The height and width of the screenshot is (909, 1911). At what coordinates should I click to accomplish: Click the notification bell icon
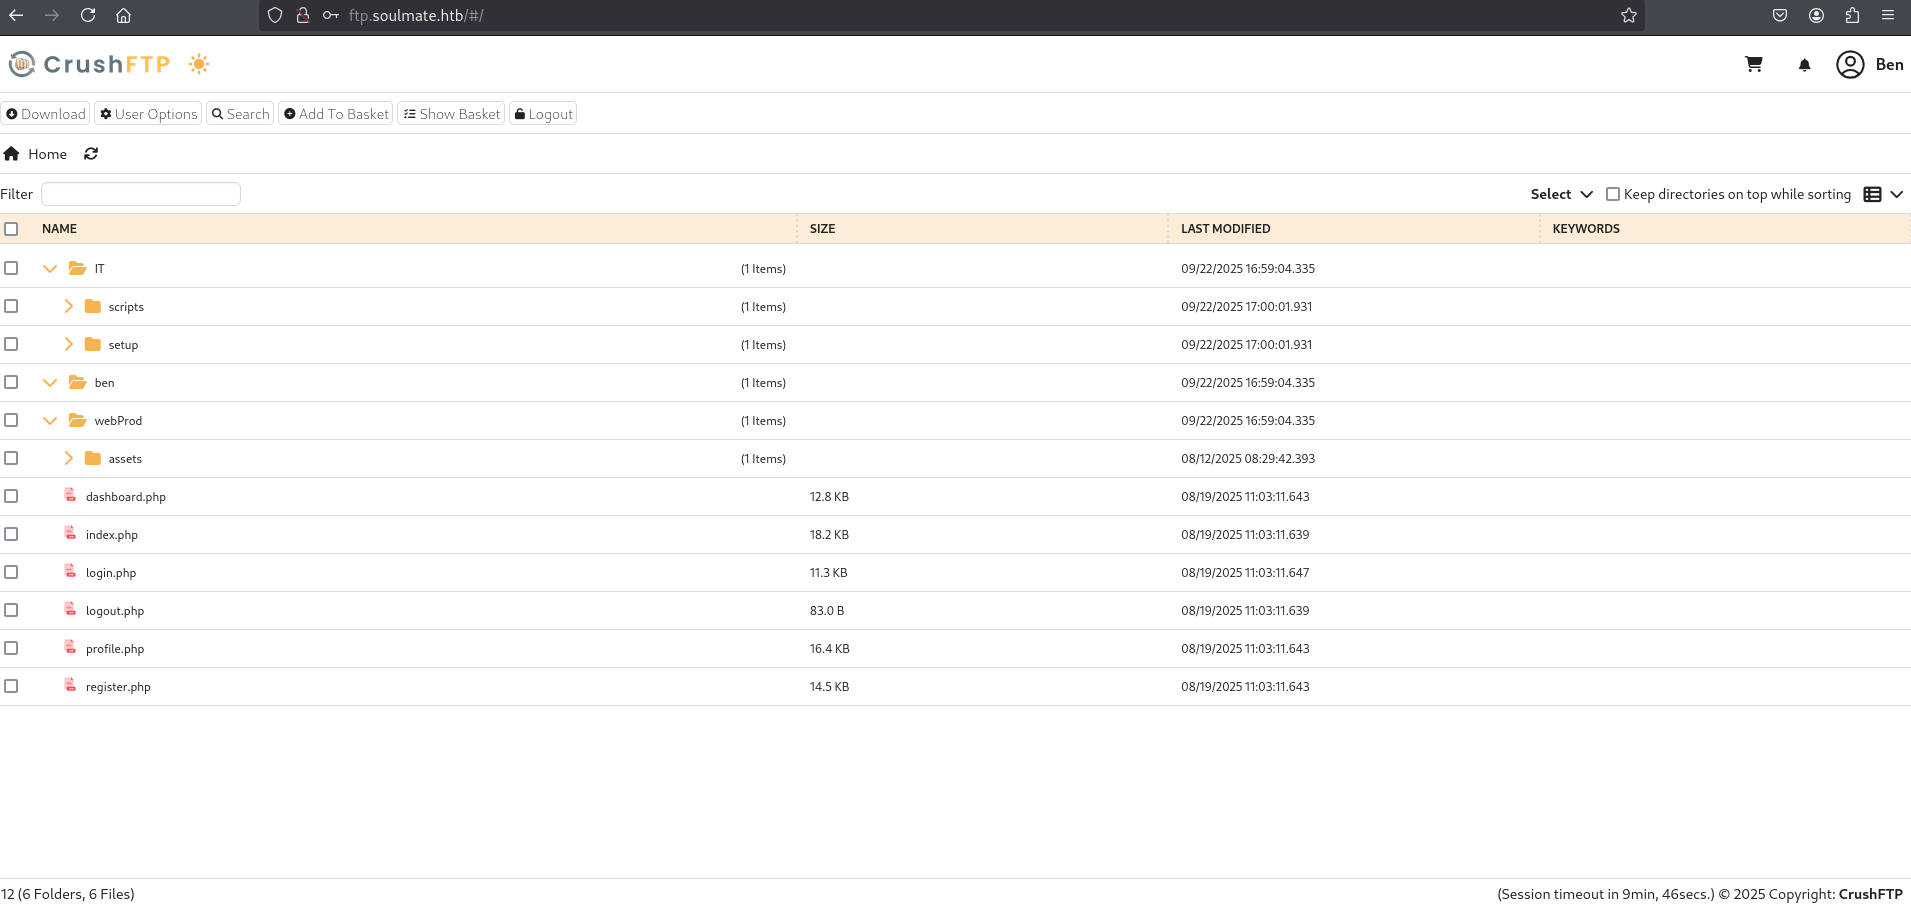click(x=1804, y=65)
